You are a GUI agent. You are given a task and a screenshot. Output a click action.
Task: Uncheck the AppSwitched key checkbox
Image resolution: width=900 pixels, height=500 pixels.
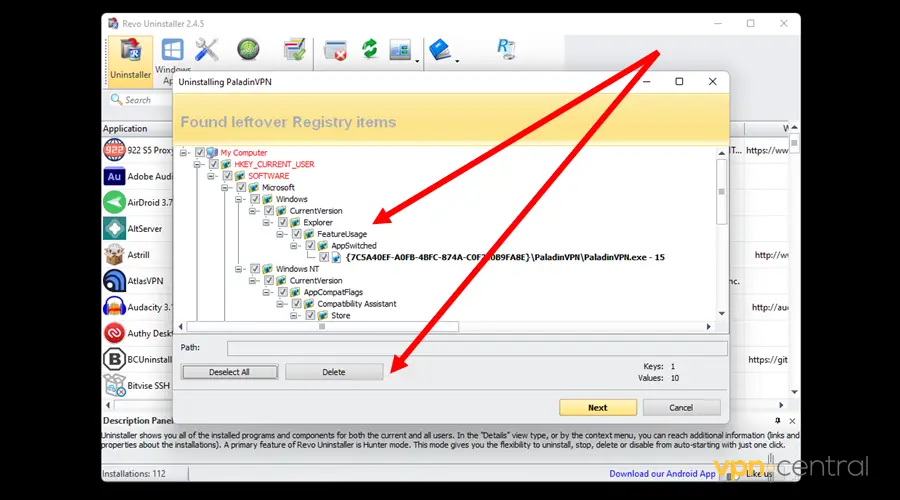310,245
